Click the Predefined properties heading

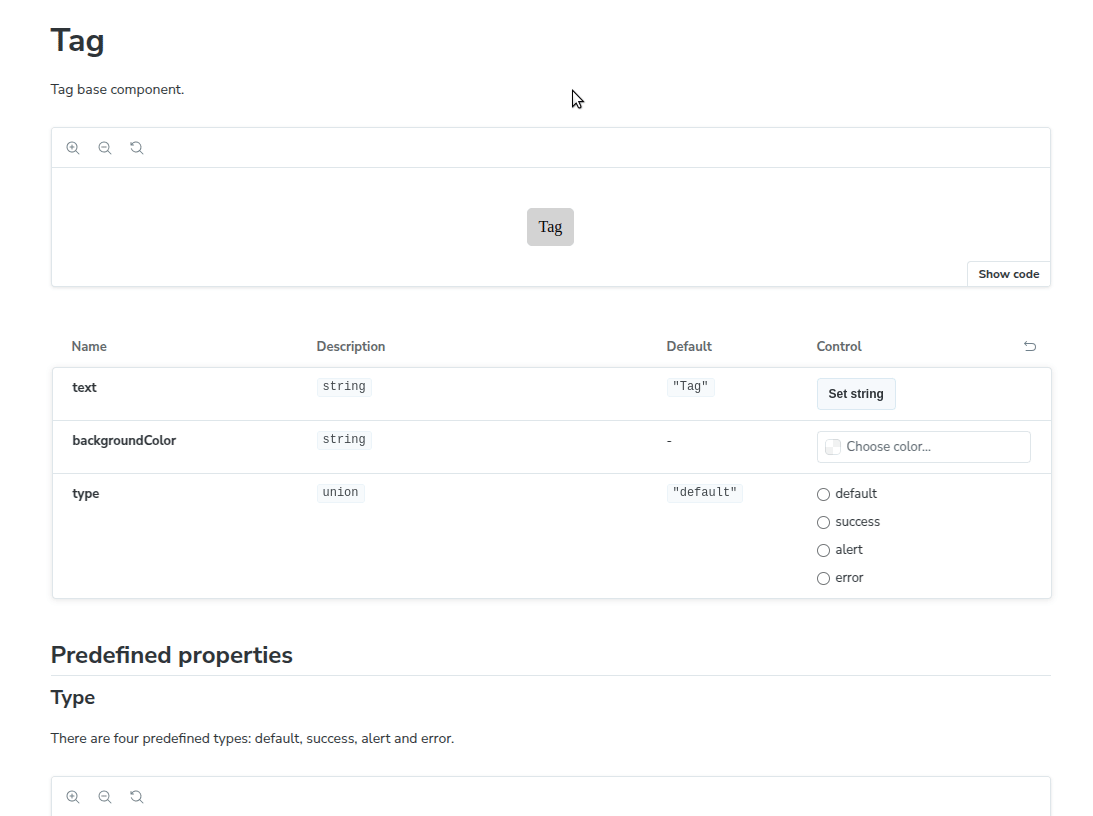(x=172, y=655)
